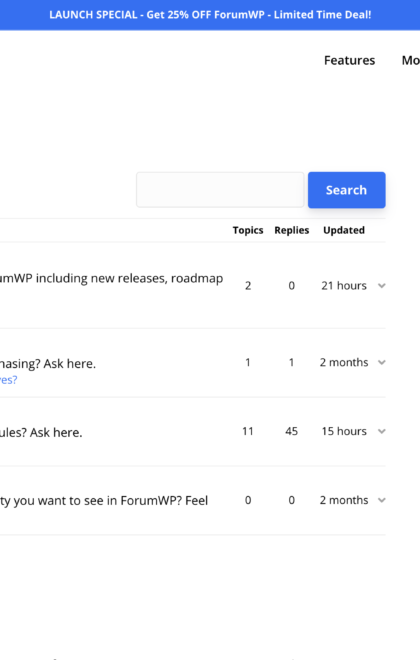
Task: Open the Features menu item
Action: click(349, 61)
